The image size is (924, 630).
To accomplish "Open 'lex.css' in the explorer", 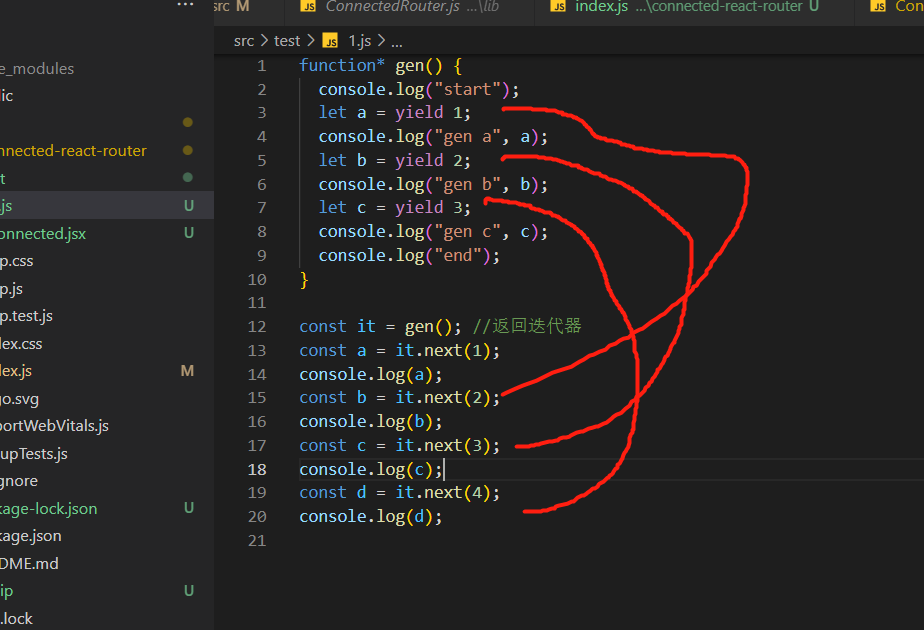I will coord(107,344).
